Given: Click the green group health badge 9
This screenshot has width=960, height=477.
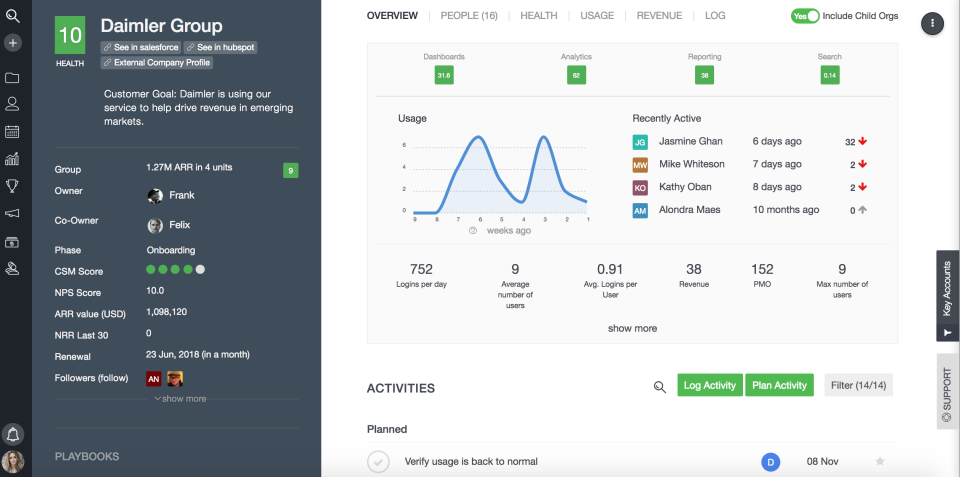Looking at the screenshot, I should pos(291,170).
